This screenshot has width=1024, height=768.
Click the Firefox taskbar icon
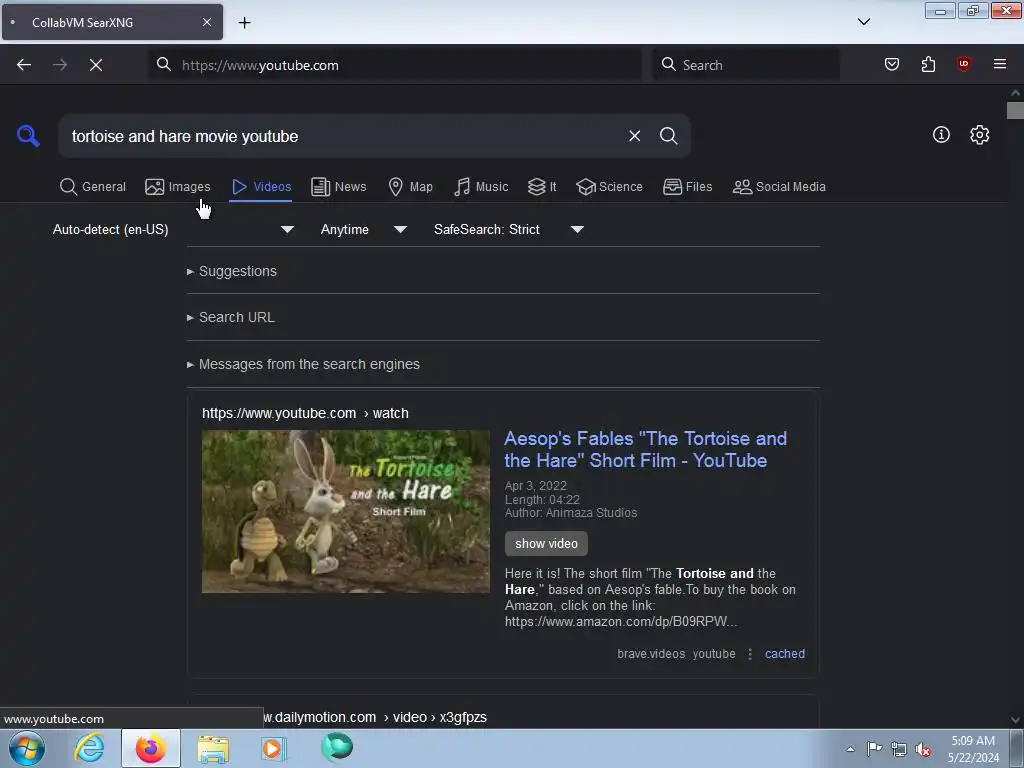point(151,748)
